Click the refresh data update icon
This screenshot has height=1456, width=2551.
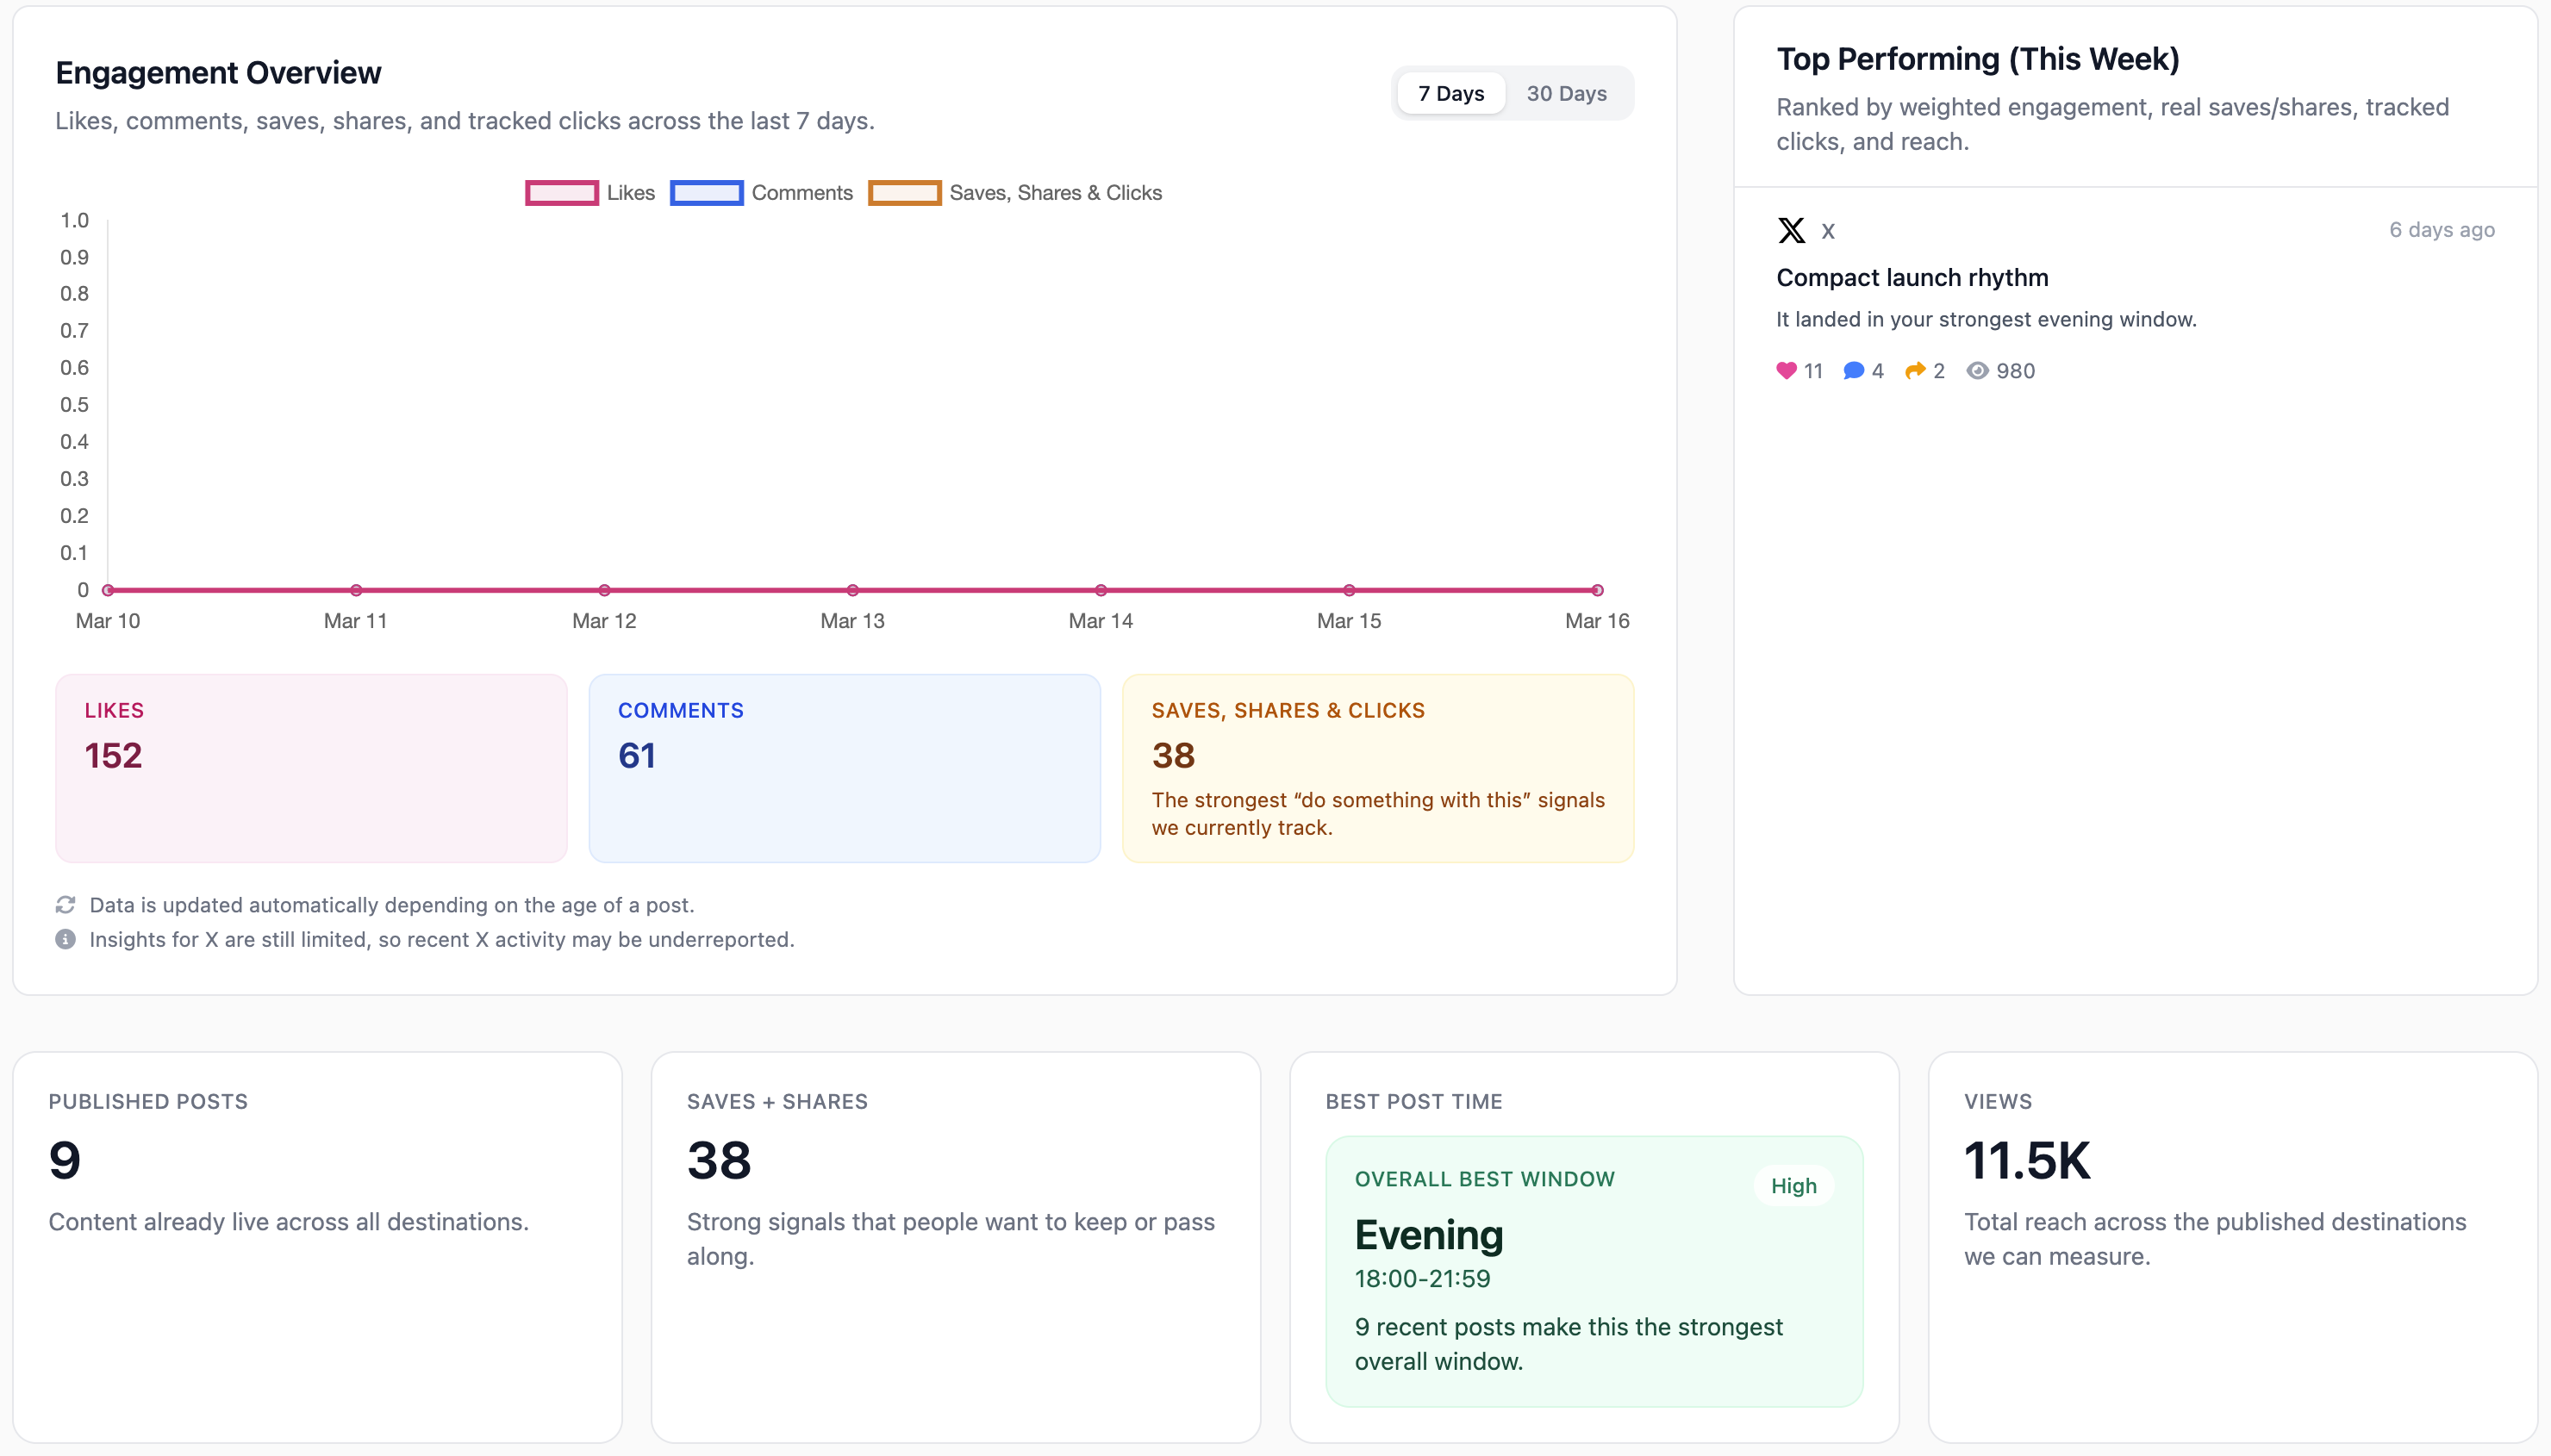(x=65, y=905)
